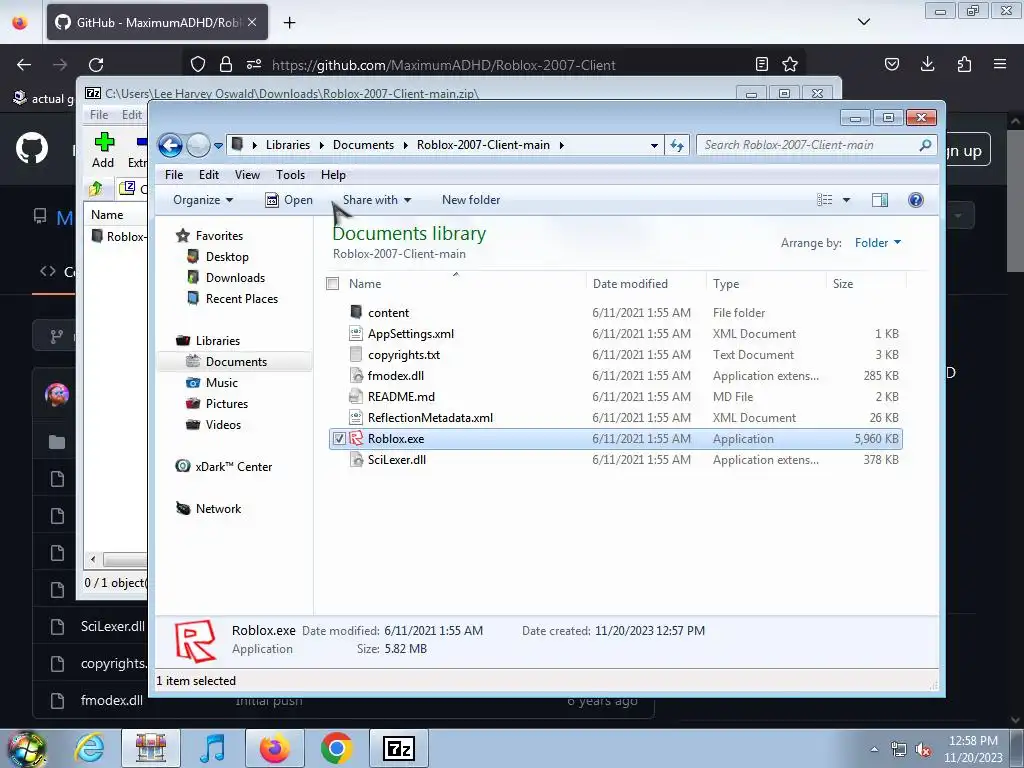Sort by the Size column header
1024x768 pixels.
(x=843, y=283)
